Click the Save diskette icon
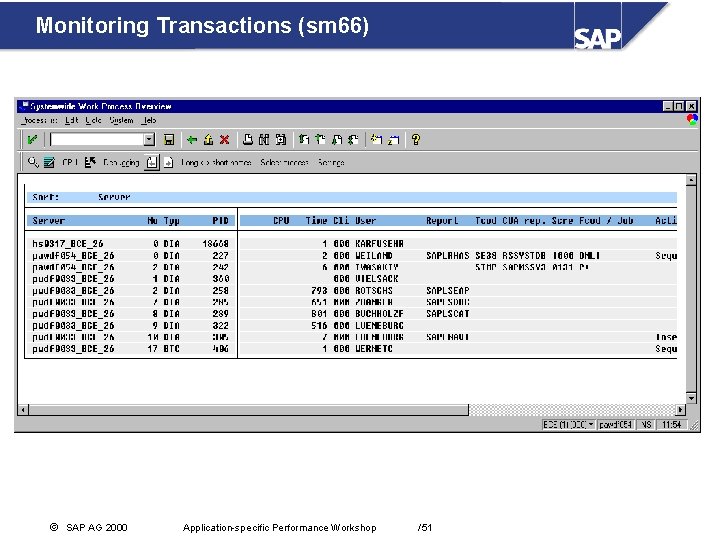The height and width of the screenshot is (540, 720). coord(169,140)
